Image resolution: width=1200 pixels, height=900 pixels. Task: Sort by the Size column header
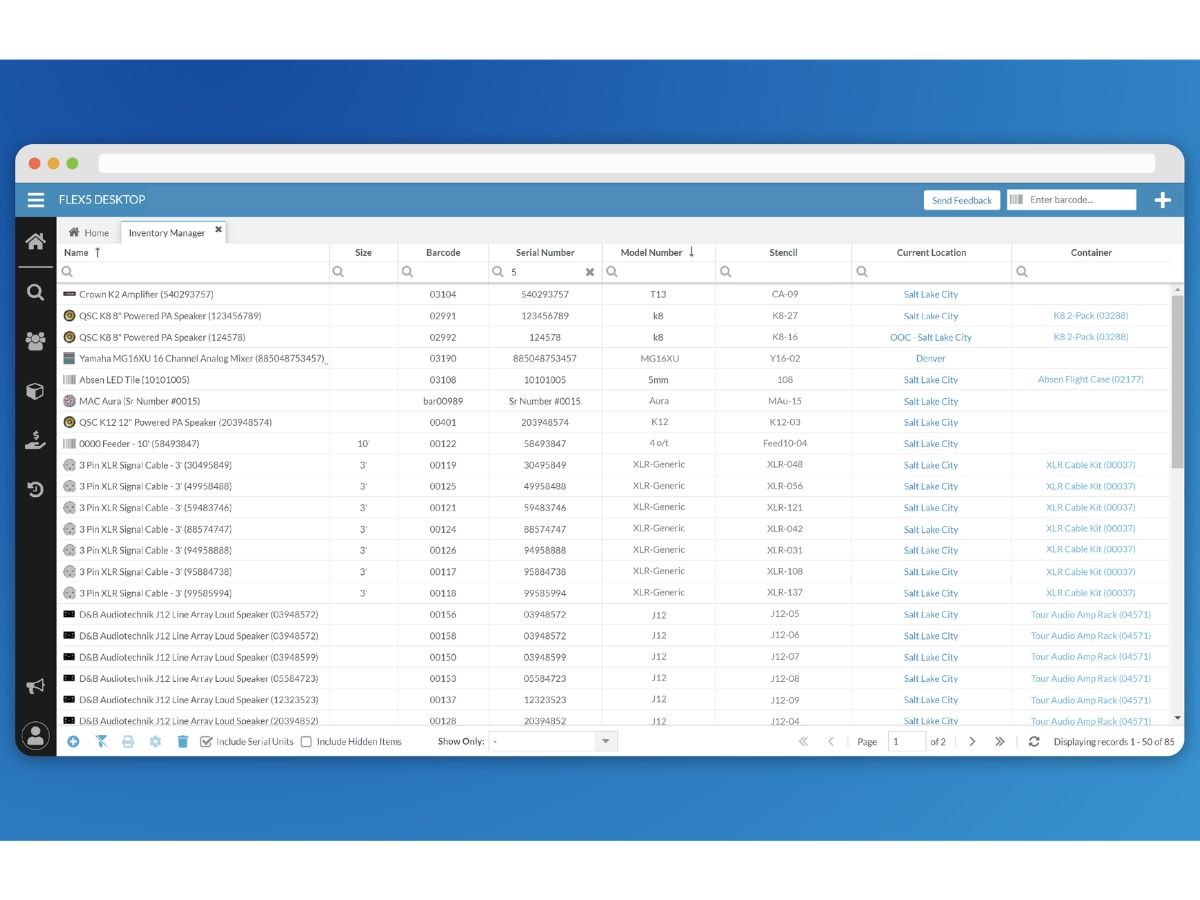(364, 253)
